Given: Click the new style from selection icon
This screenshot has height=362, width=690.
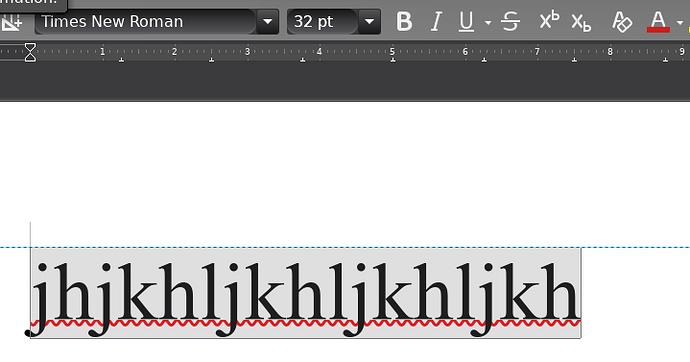Looking at the screenshot, I should coord(11,22).
